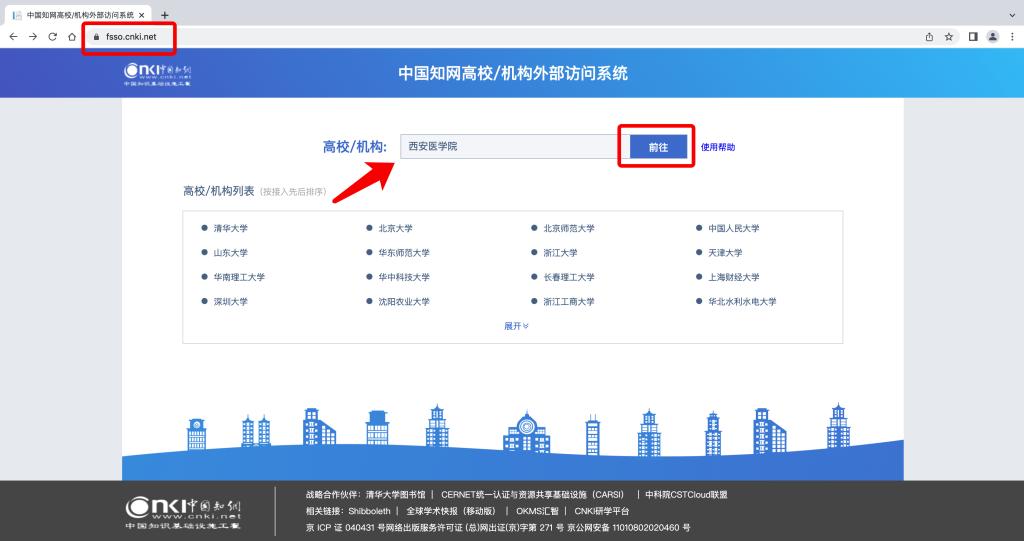The image size is (1024, 541).
Task: Select 沈阳农业大学 from the list
Action: pos(404,302)
